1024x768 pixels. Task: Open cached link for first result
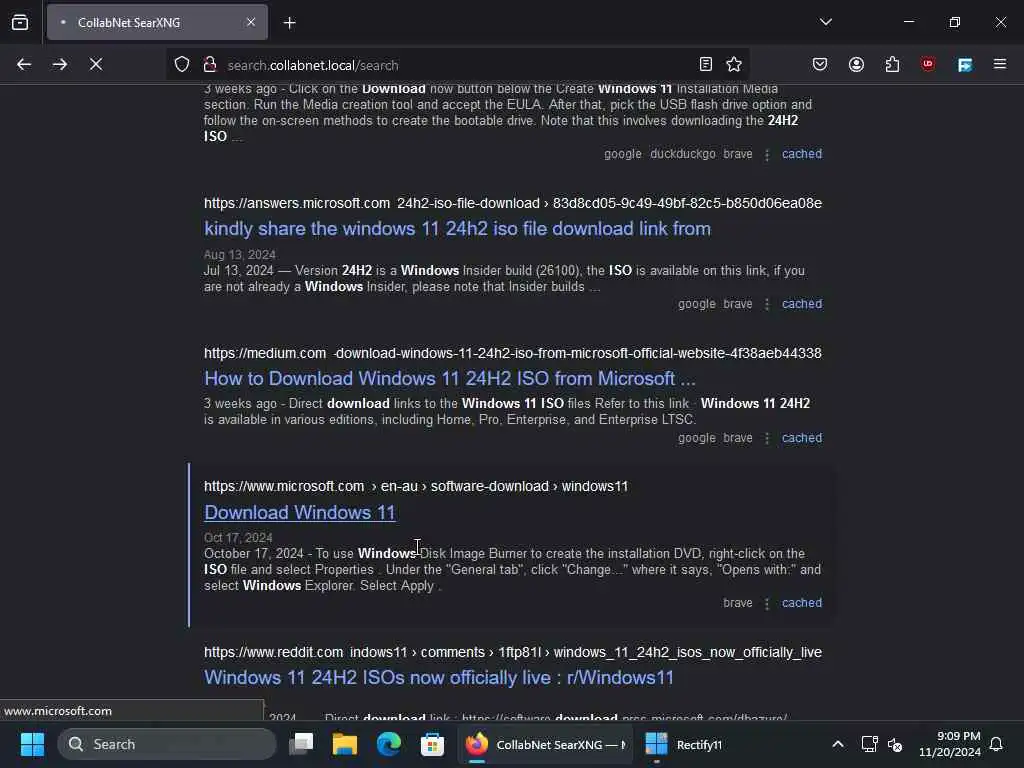click(x=802, y=154)
